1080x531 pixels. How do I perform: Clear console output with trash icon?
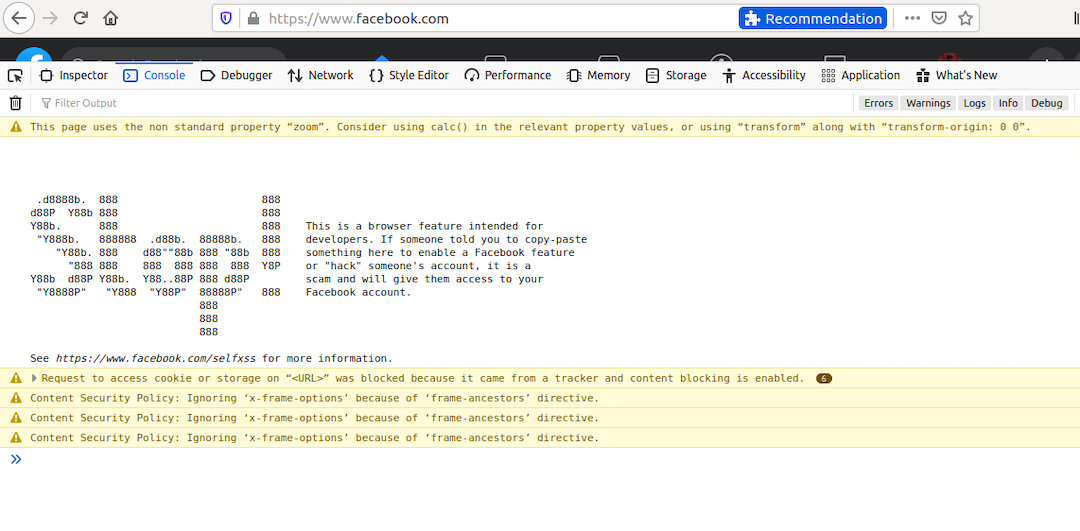pos(15,103)
